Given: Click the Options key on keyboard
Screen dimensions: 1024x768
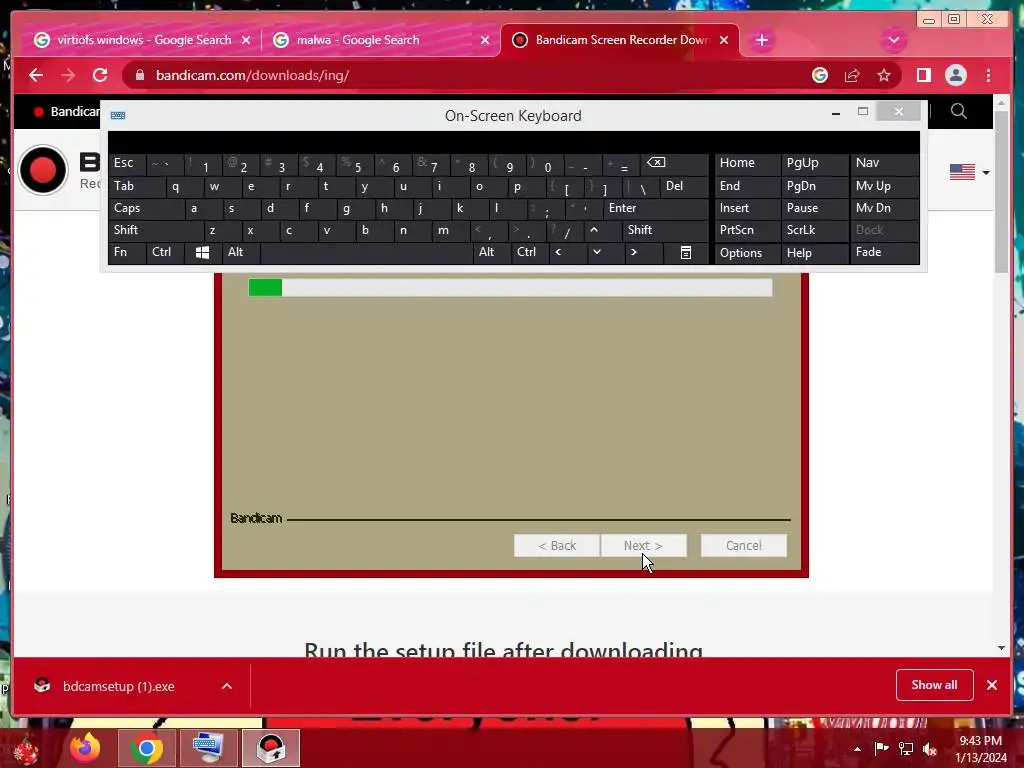Looking at the screenshot, I should coord(747,253).
